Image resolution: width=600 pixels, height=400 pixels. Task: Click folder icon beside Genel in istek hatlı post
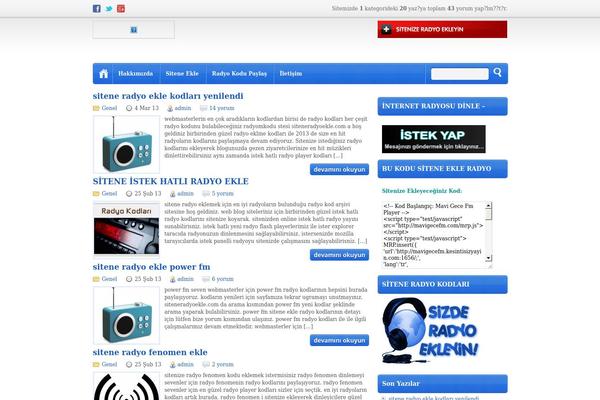coord(96,194)
